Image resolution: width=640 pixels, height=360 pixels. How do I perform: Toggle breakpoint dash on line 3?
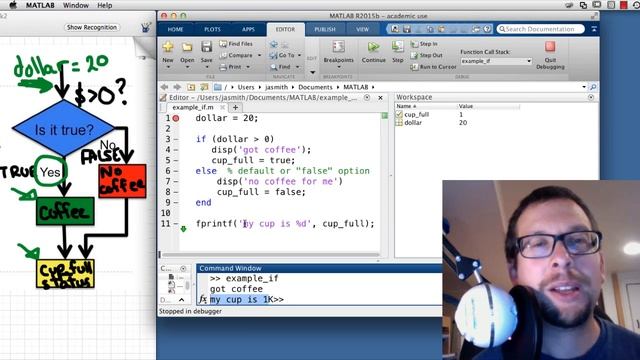click(x=176, y=139)
